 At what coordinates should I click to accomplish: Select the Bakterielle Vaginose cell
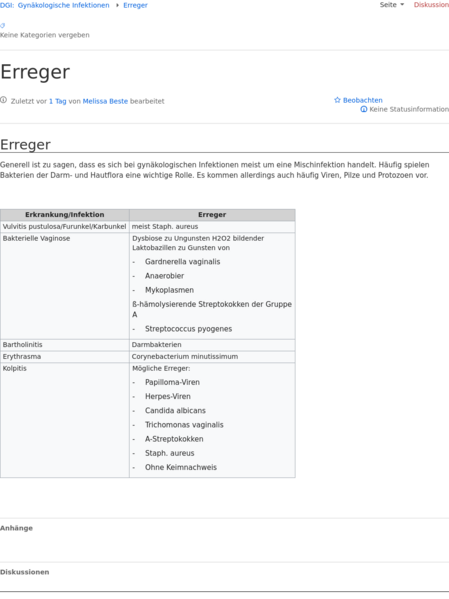pyautogui.click(x=65, y=286)
